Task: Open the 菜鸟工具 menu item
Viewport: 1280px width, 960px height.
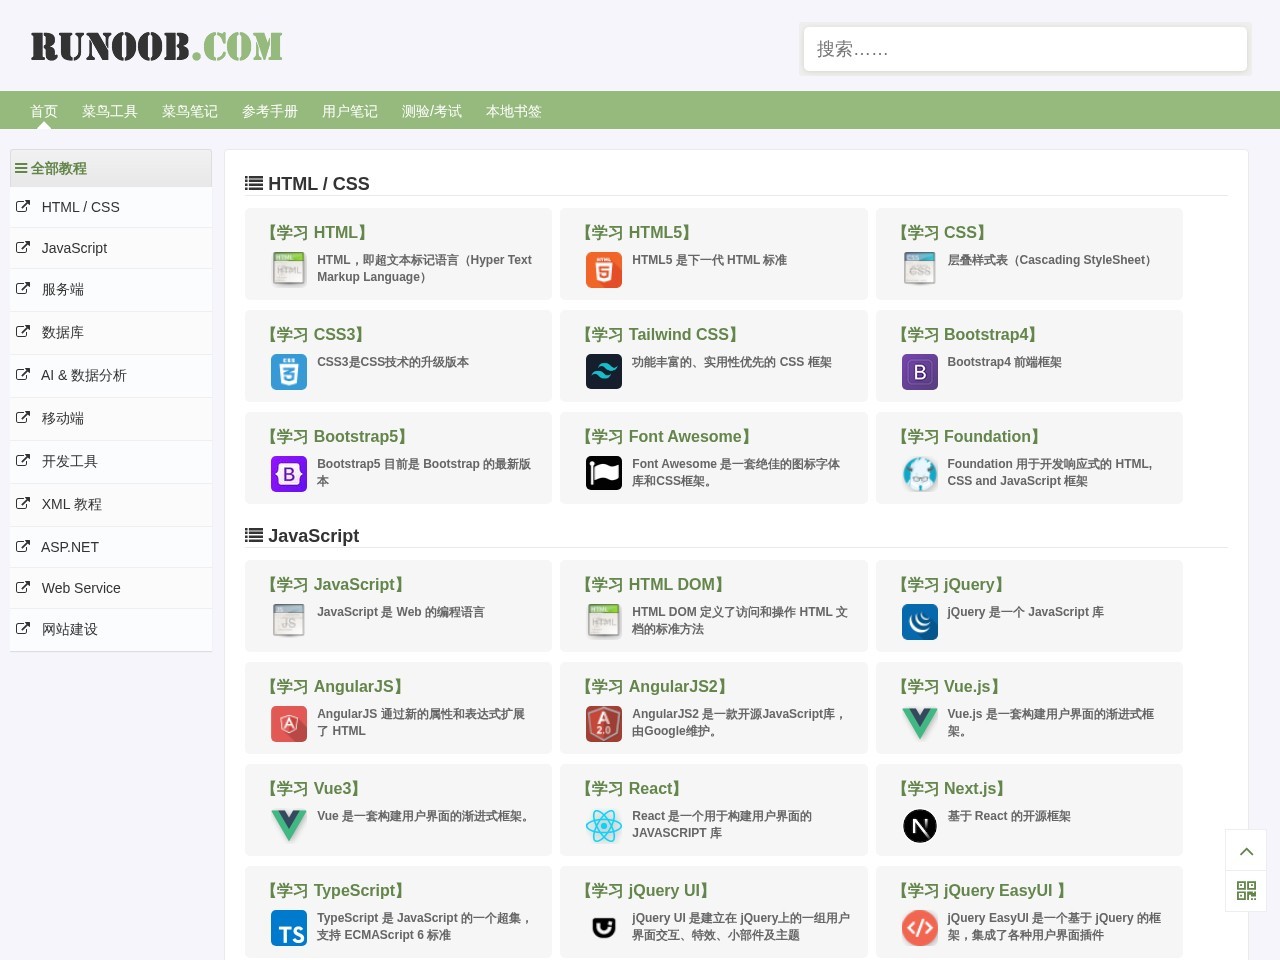Action: (110, 111)
